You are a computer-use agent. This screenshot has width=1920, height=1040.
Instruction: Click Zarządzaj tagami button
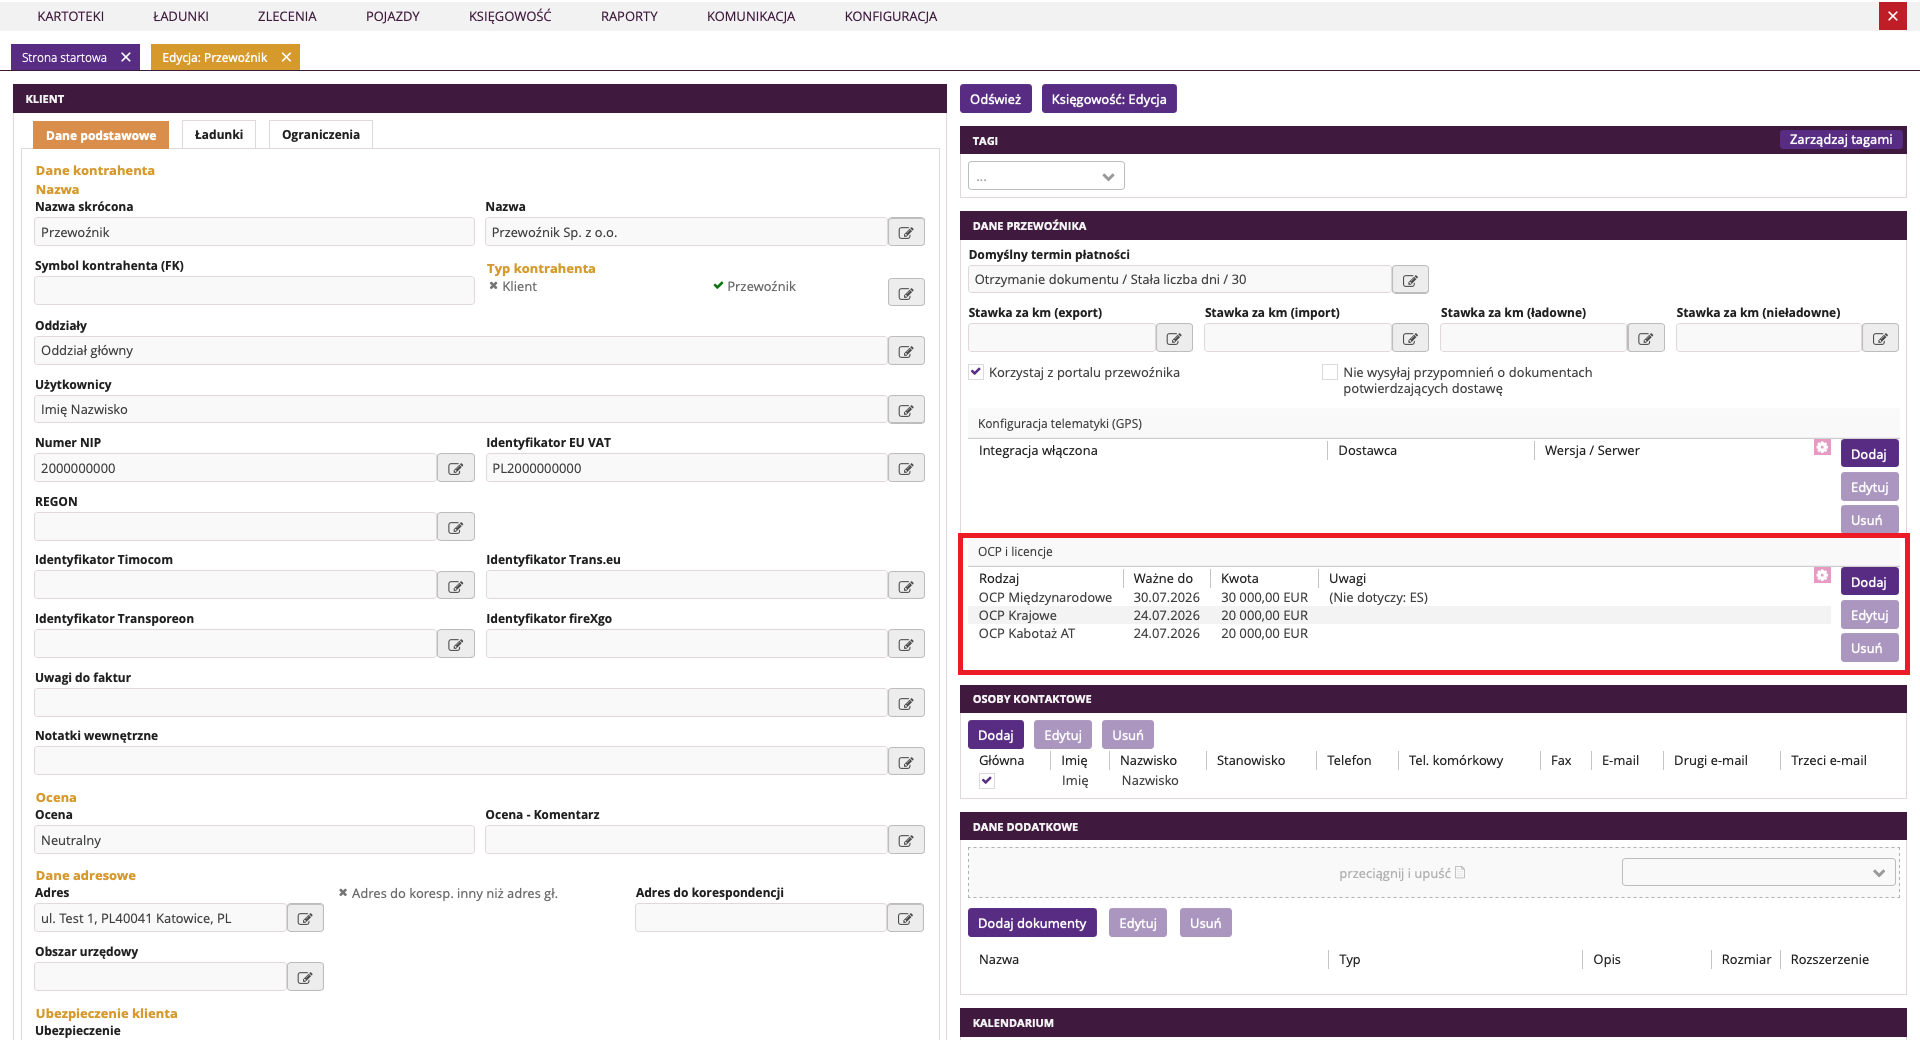point(1840,139)
